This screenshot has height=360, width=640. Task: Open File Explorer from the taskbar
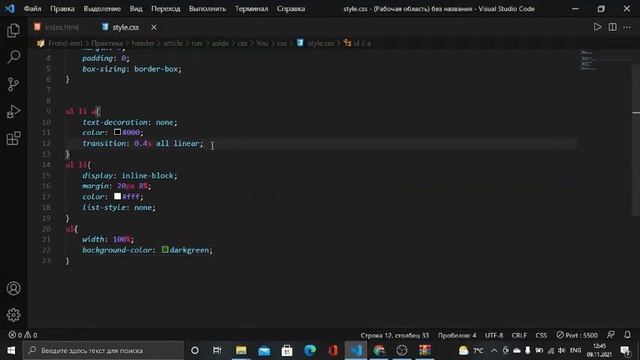(x=241, y=350)
